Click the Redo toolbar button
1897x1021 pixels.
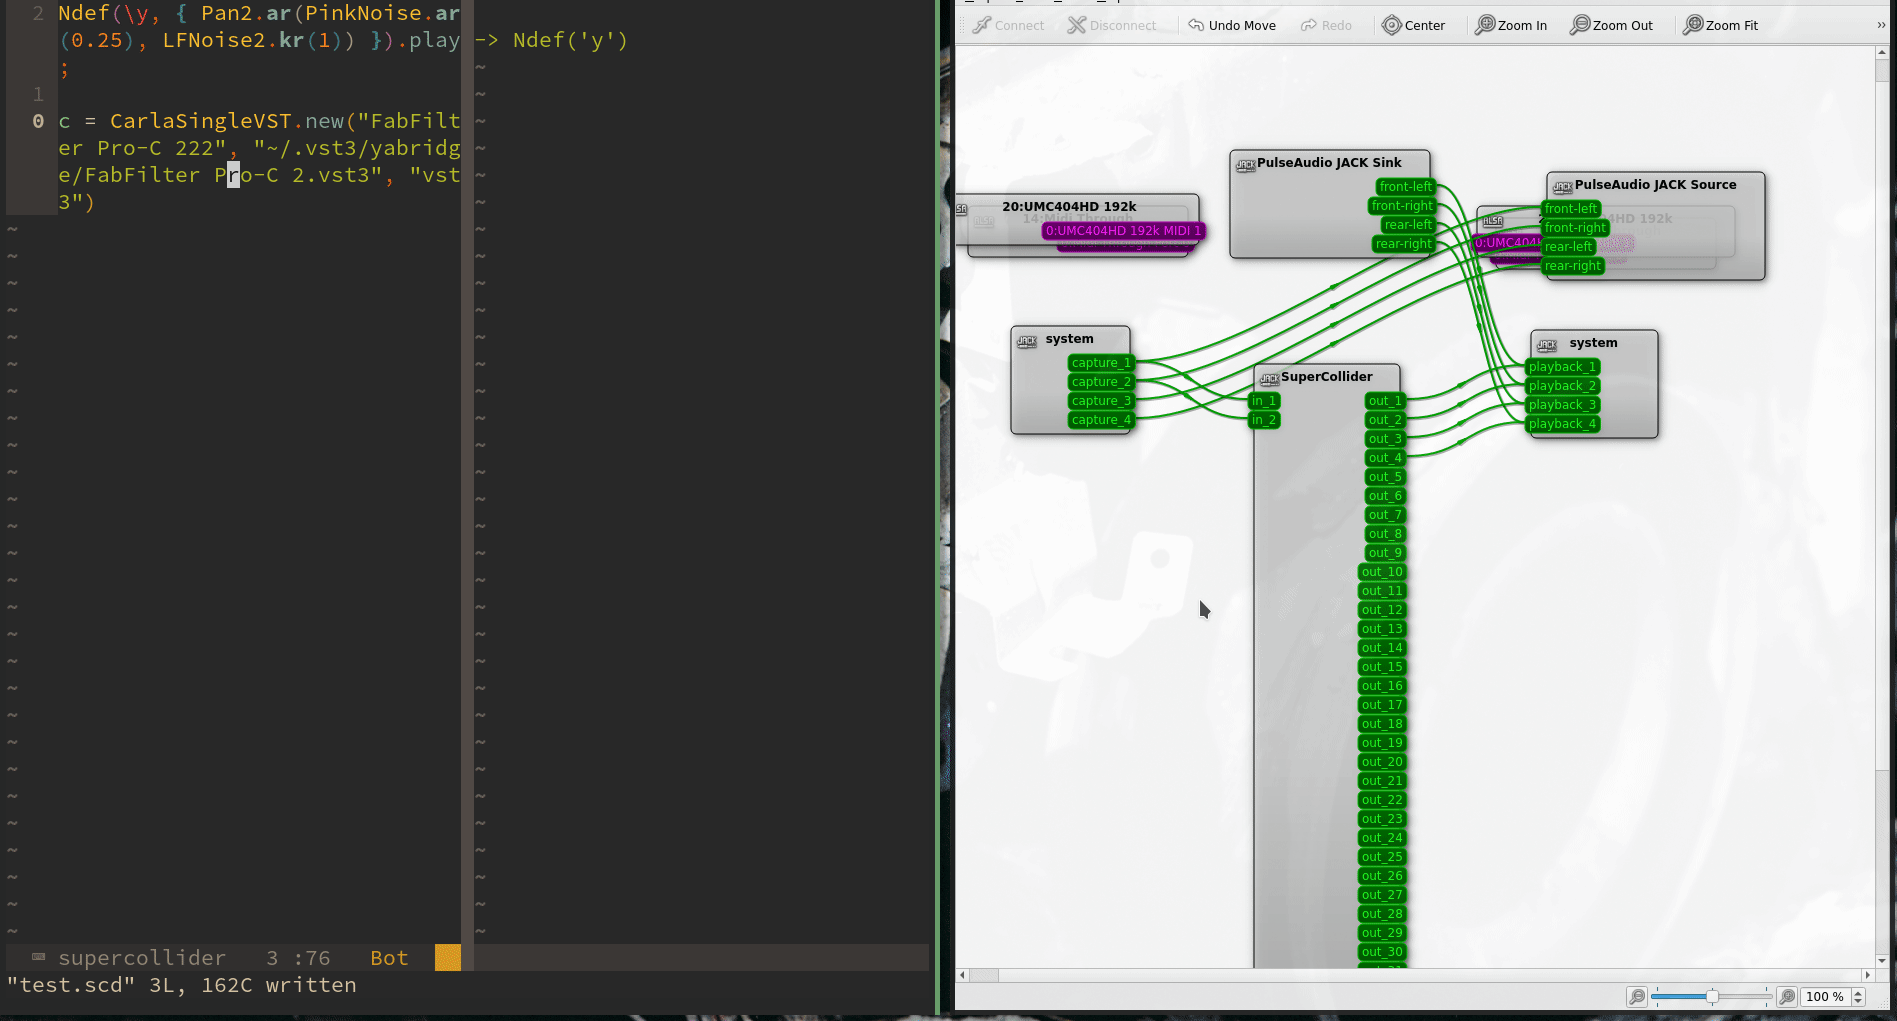coord(1326,25)
